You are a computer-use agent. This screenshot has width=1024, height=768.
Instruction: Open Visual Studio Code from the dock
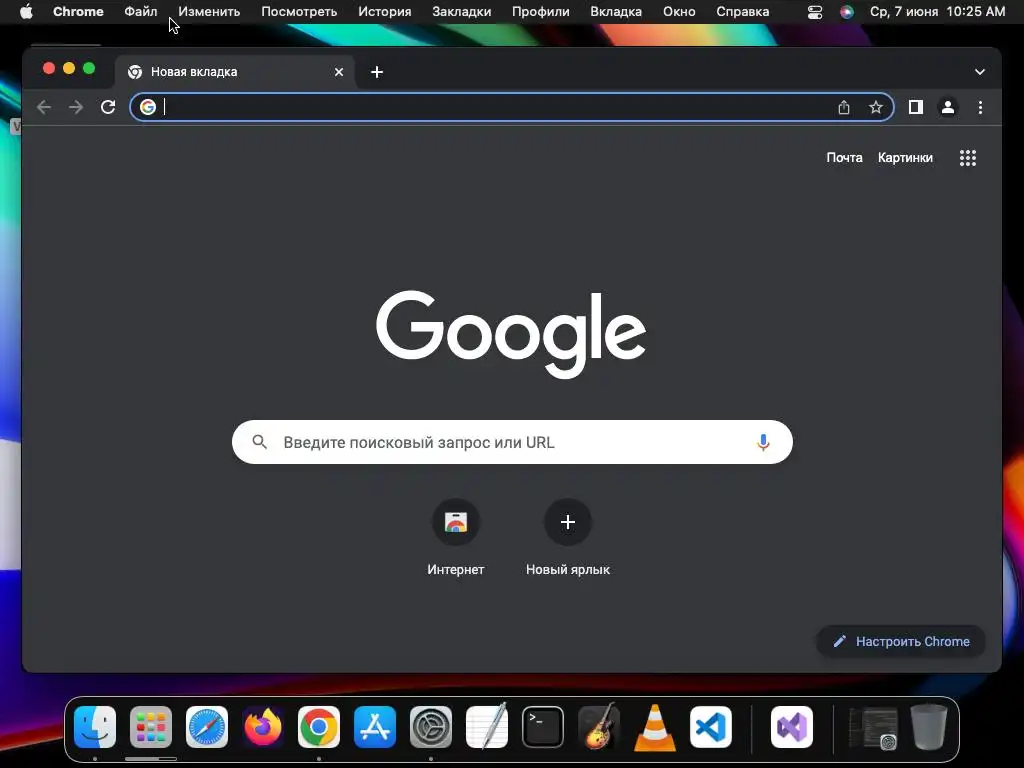pos(711,727)
